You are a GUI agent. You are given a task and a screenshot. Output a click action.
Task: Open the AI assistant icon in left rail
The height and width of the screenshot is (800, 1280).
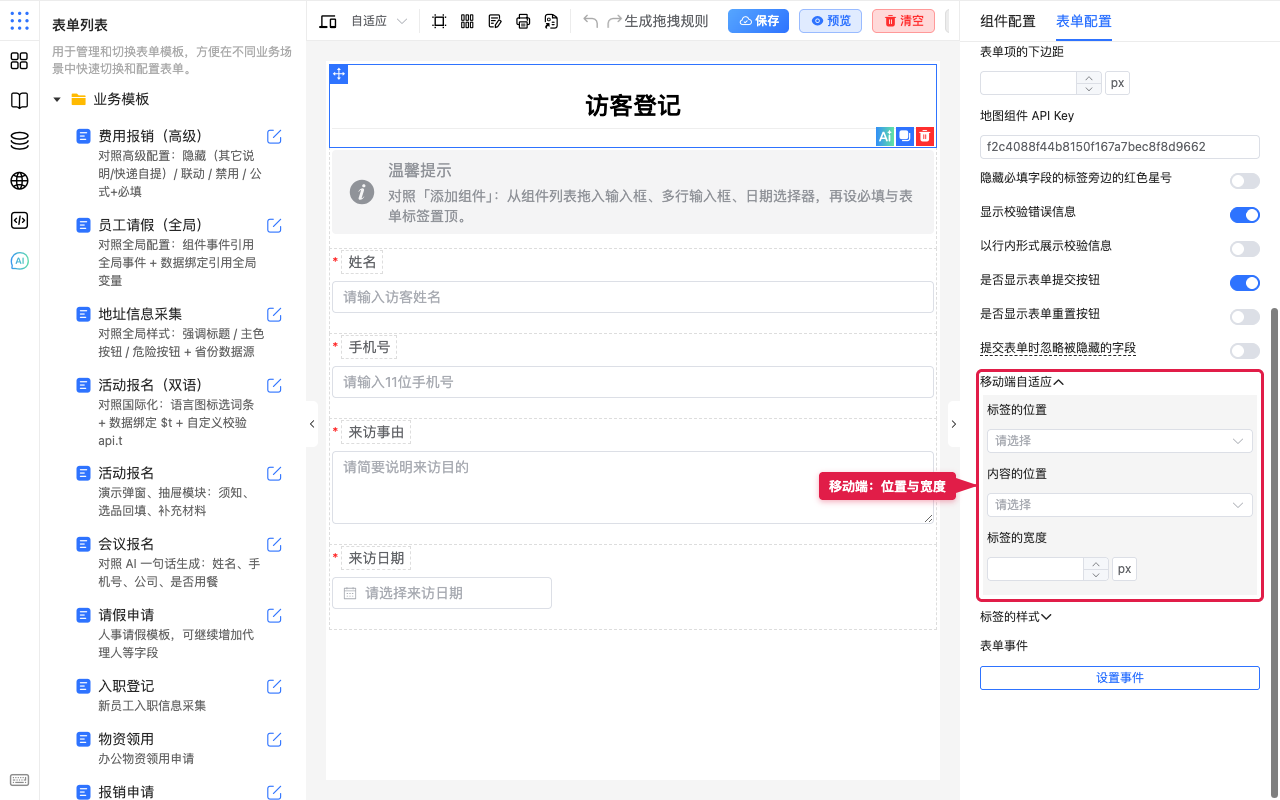tap(19, 261)
